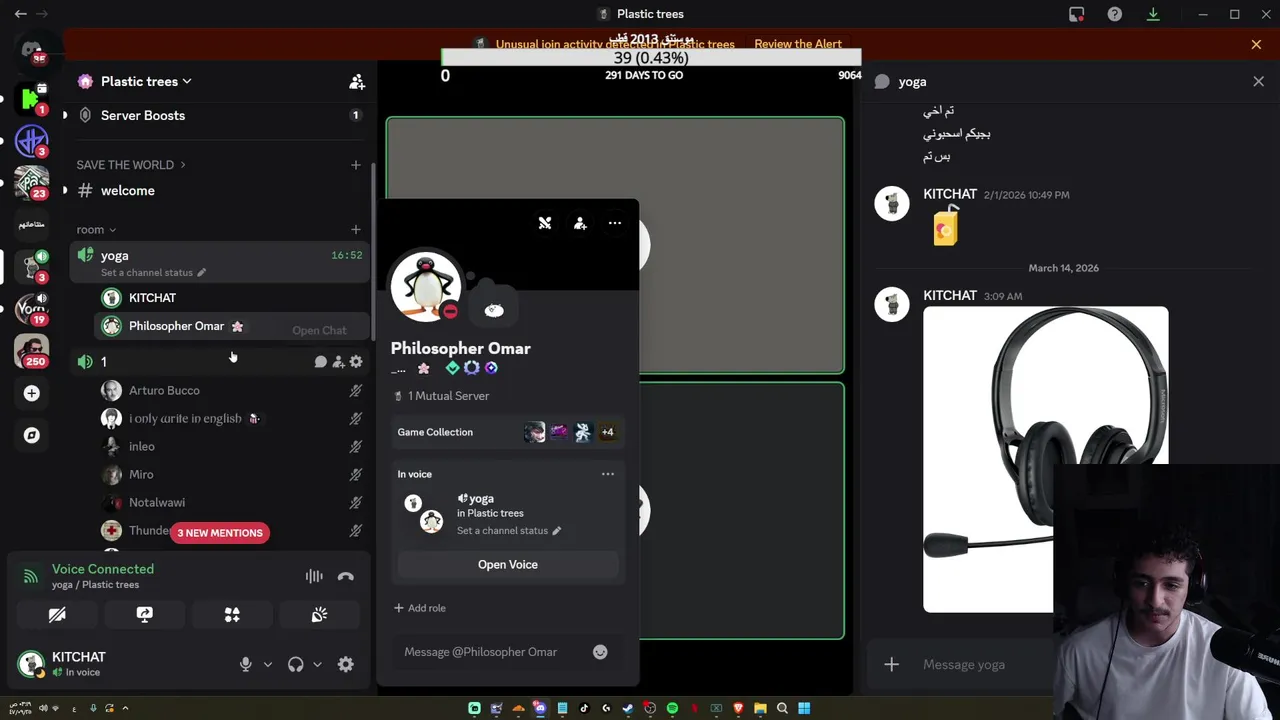Review the Alert link in banner
The image size is (1280, 720).
click(x=798, y=44)
